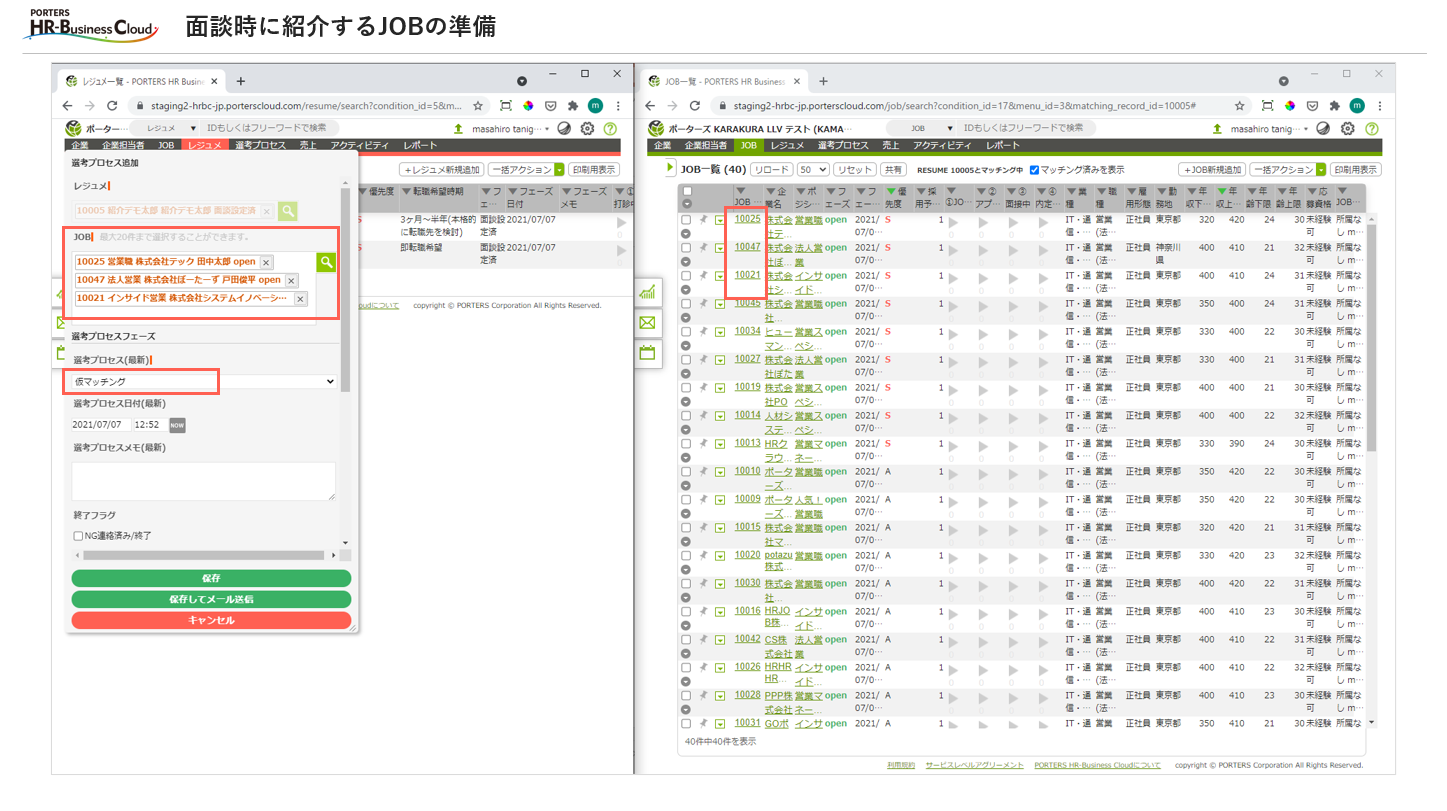
Task: Open 選考プロセス menu in JOB window
Action: tap(841, 145)
